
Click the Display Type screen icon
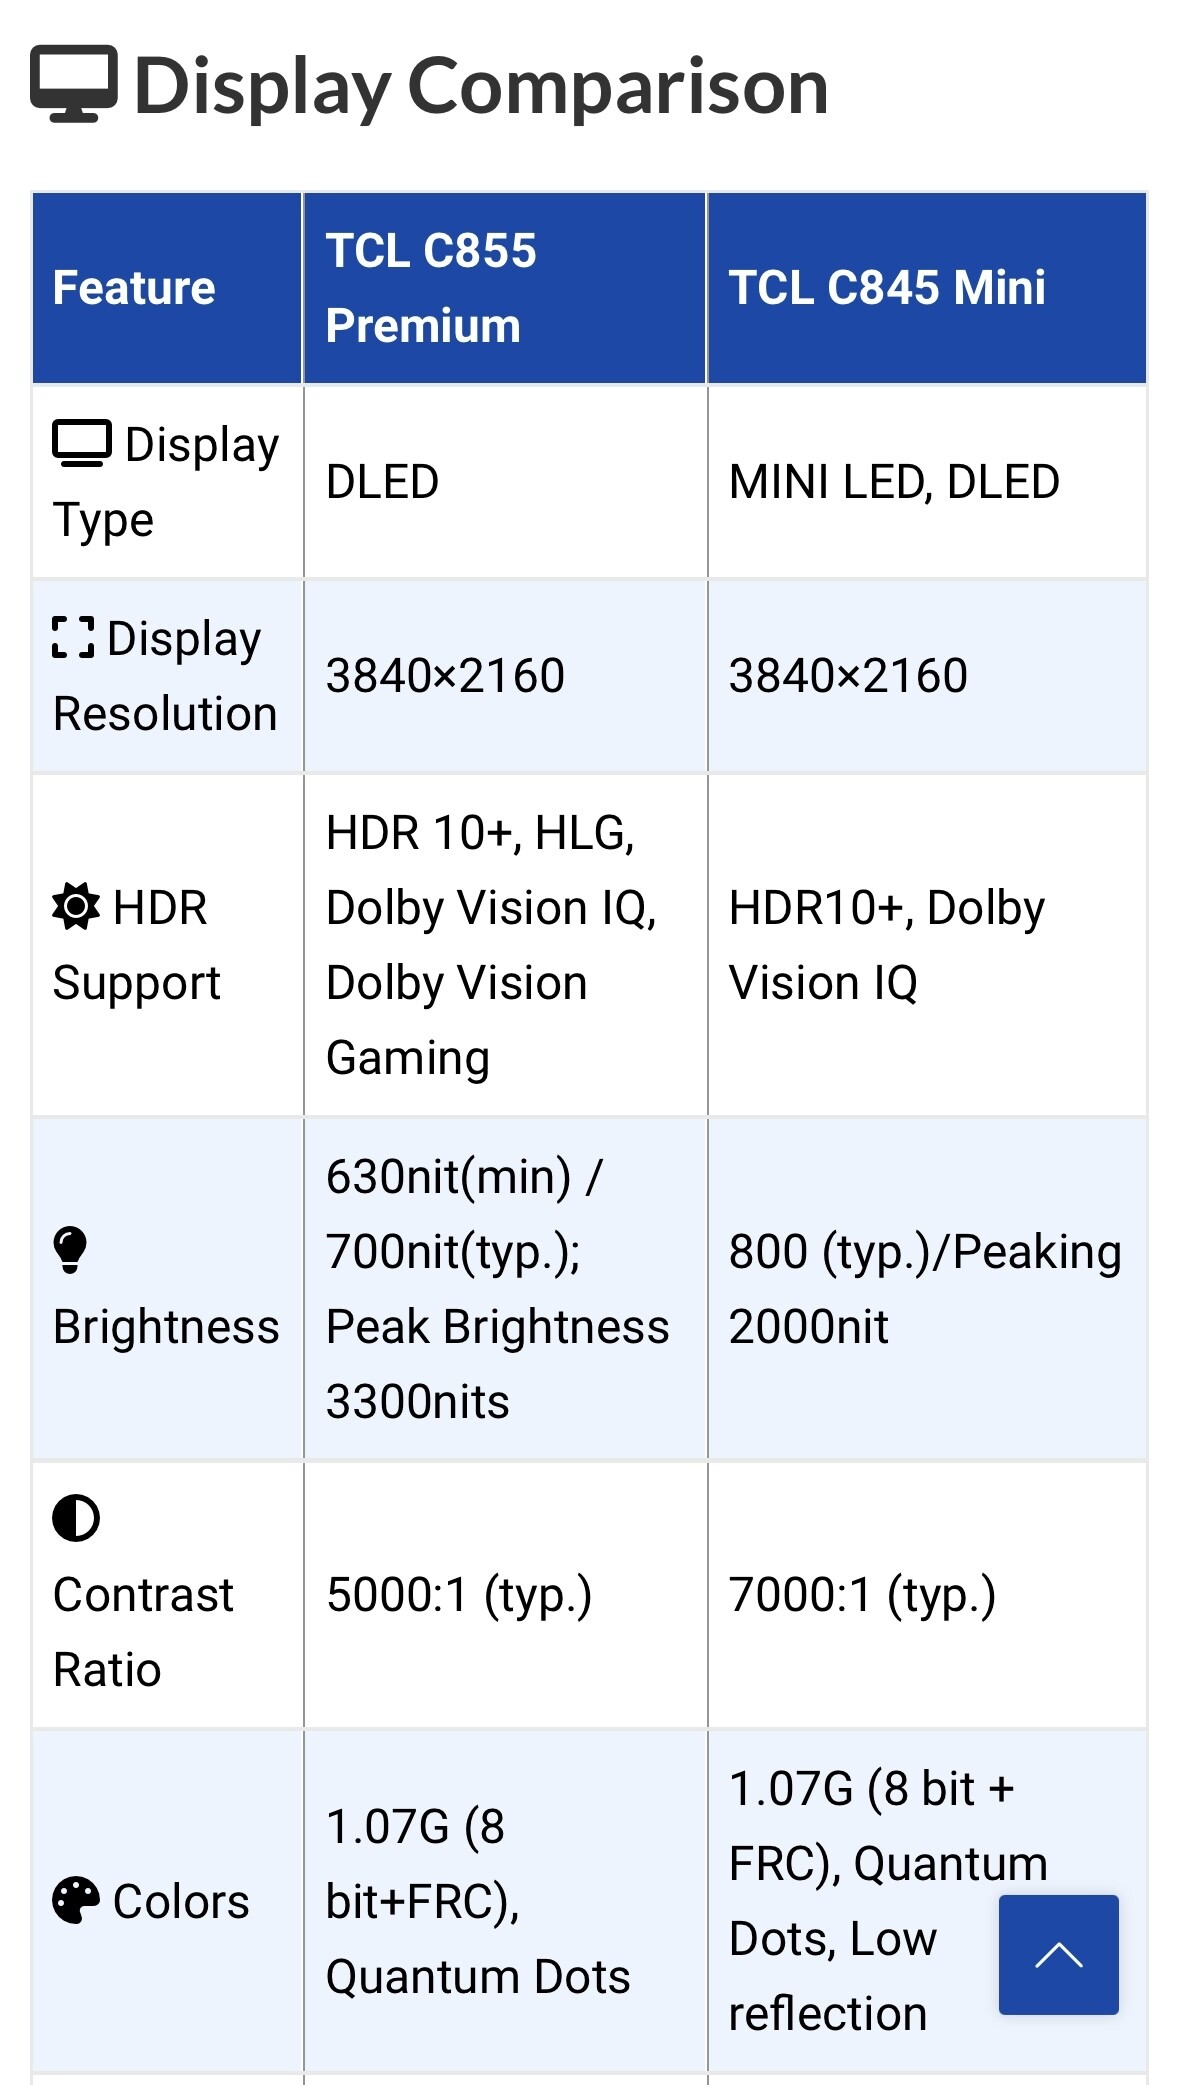pos(81,443)
